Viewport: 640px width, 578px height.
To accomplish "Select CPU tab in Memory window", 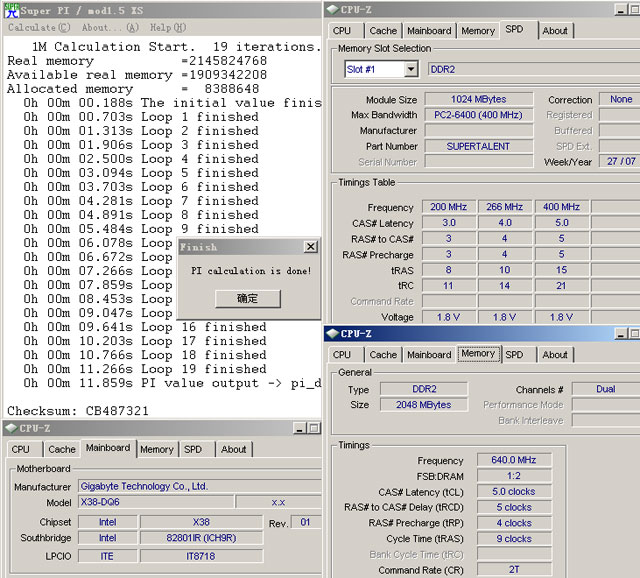I will pos(342,355).
